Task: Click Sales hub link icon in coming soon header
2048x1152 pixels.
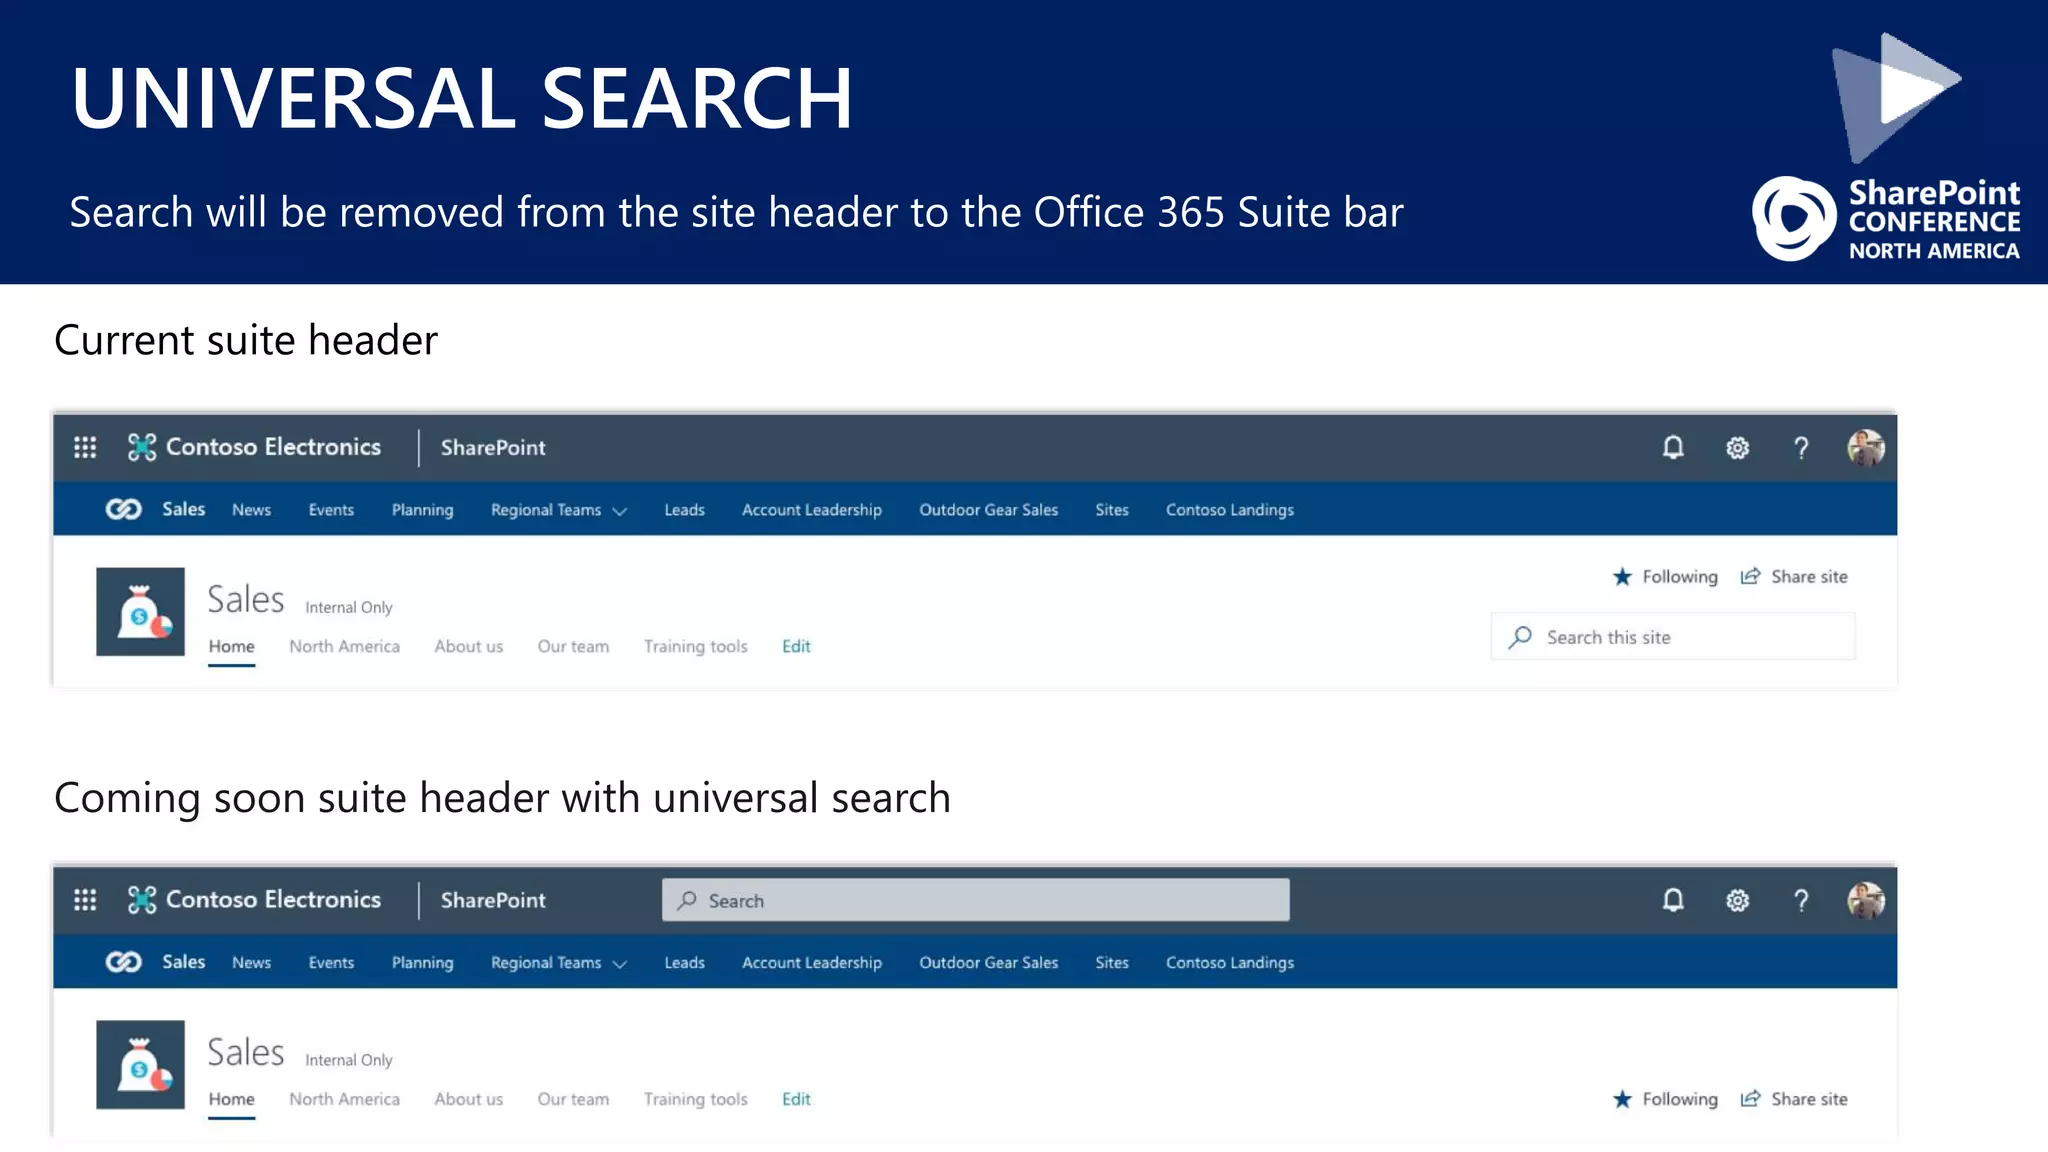Action: [123, 962]
